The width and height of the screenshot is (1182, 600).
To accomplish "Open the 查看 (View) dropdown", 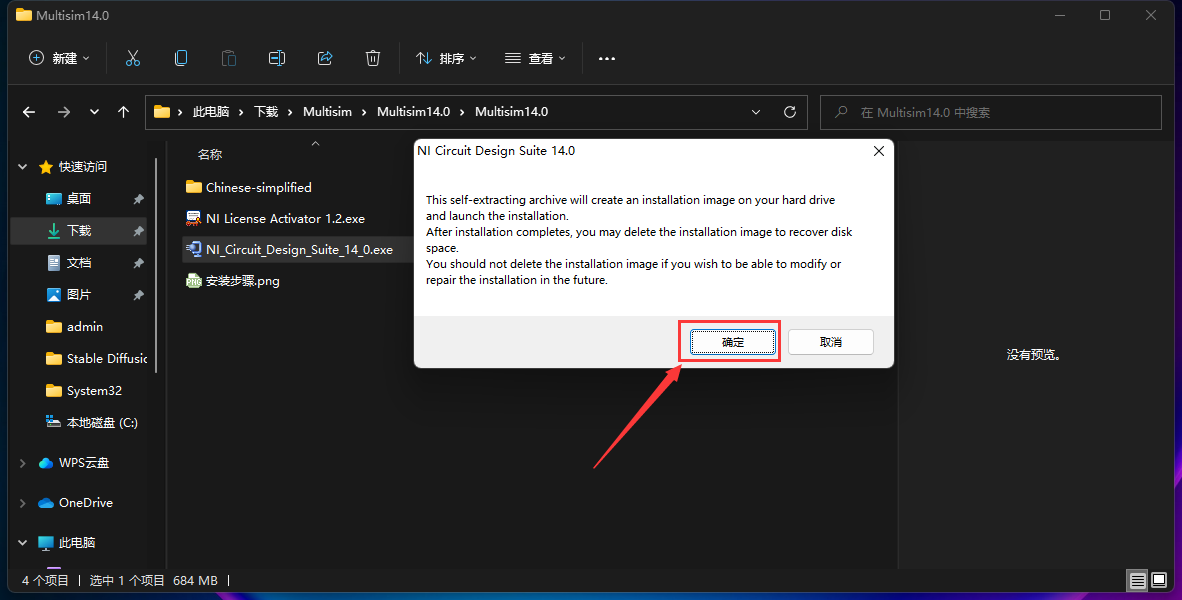I will coord(535,58).
